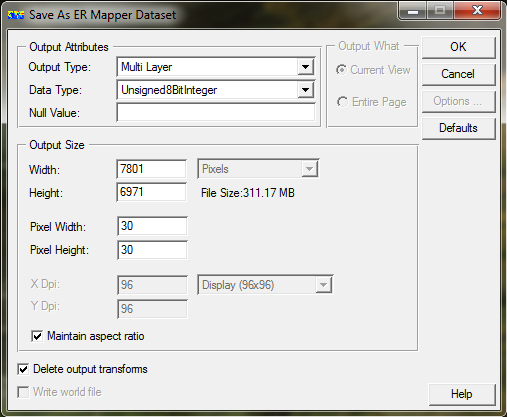Open the Output Type dropdown arrow
507x417 pixels.
coord(305,67)
